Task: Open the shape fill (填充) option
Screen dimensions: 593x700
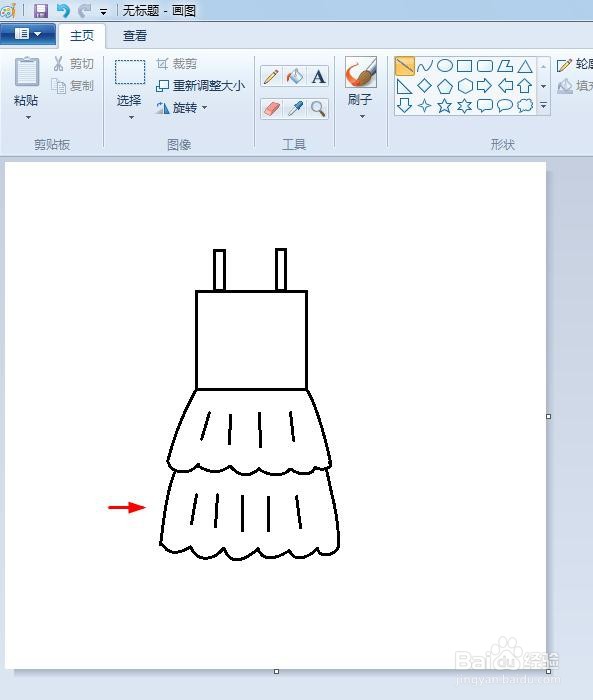Action: point(575,86)
